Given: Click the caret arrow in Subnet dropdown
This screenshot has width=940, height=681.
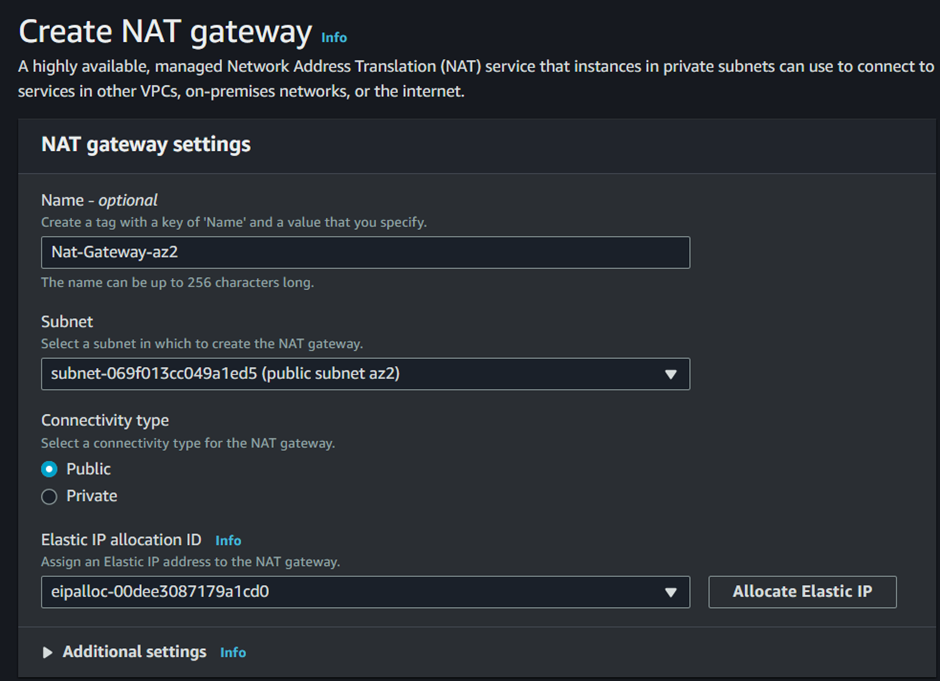Looking at the screenshot, I should [x=670, y=375].
